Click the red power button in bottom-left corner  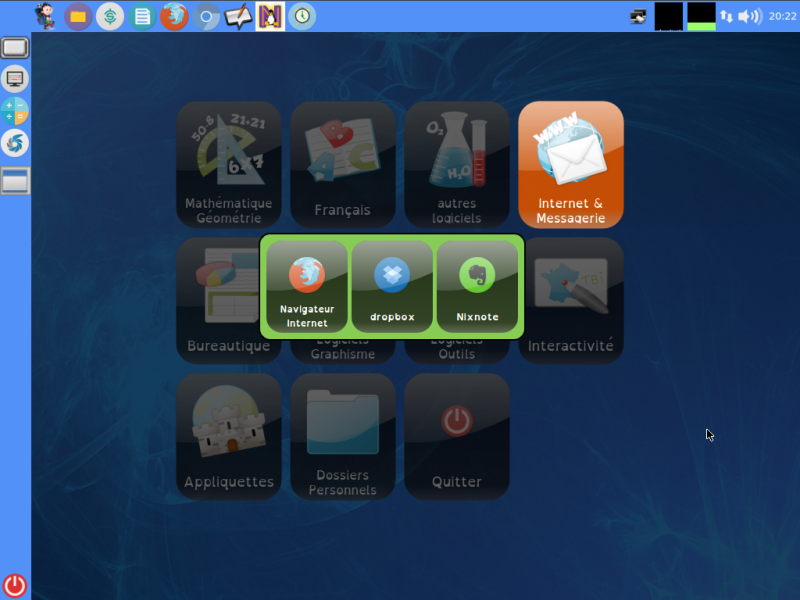coord(15,586)
